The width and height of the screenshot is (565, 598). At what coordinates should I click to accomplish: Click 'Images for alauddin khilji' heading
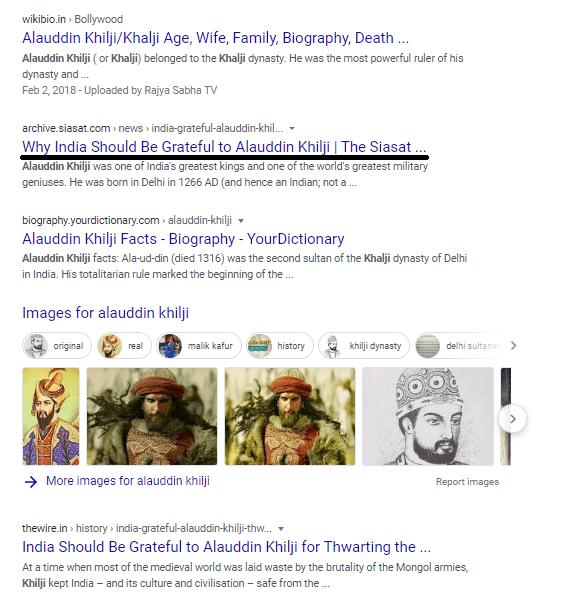[x=105, y=313]
